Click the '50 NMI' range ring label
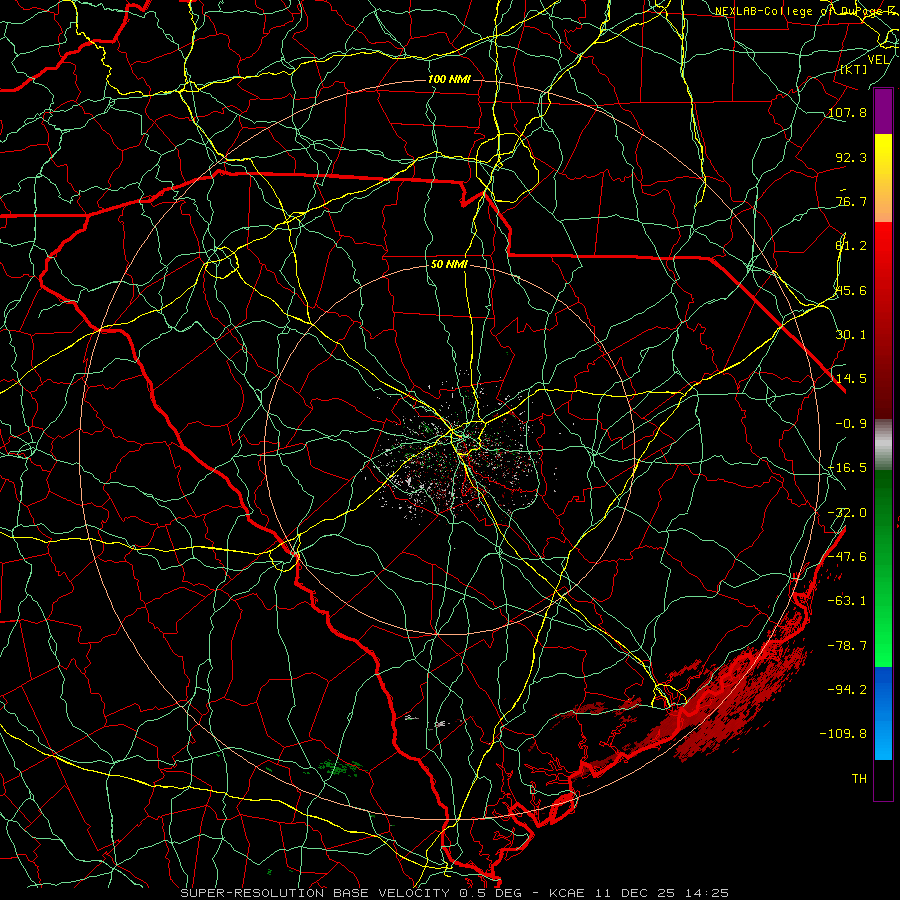 coord(449,265)
